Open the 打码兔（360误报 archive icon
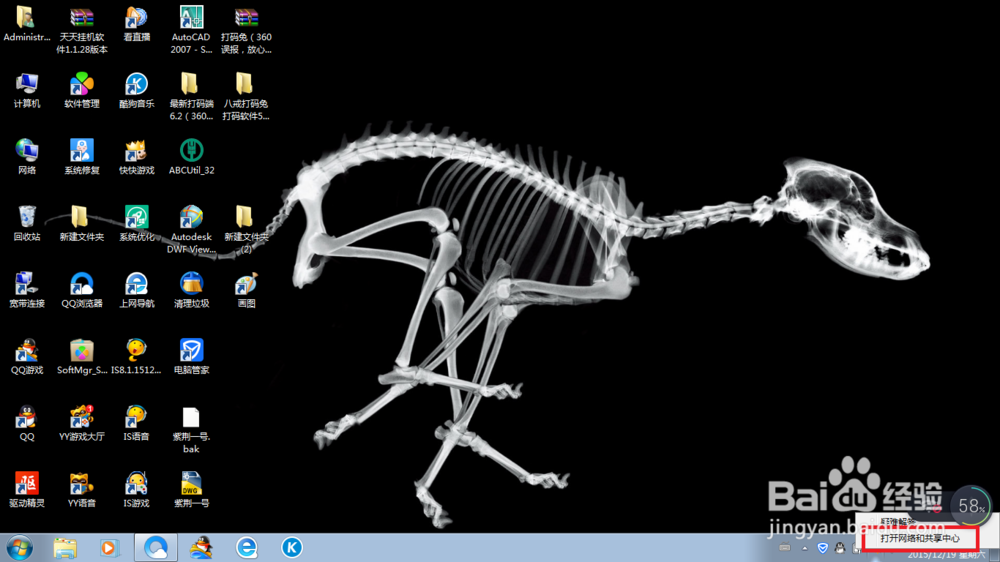The width and height of the screenshot is (1000, 562). click(246, 31)
